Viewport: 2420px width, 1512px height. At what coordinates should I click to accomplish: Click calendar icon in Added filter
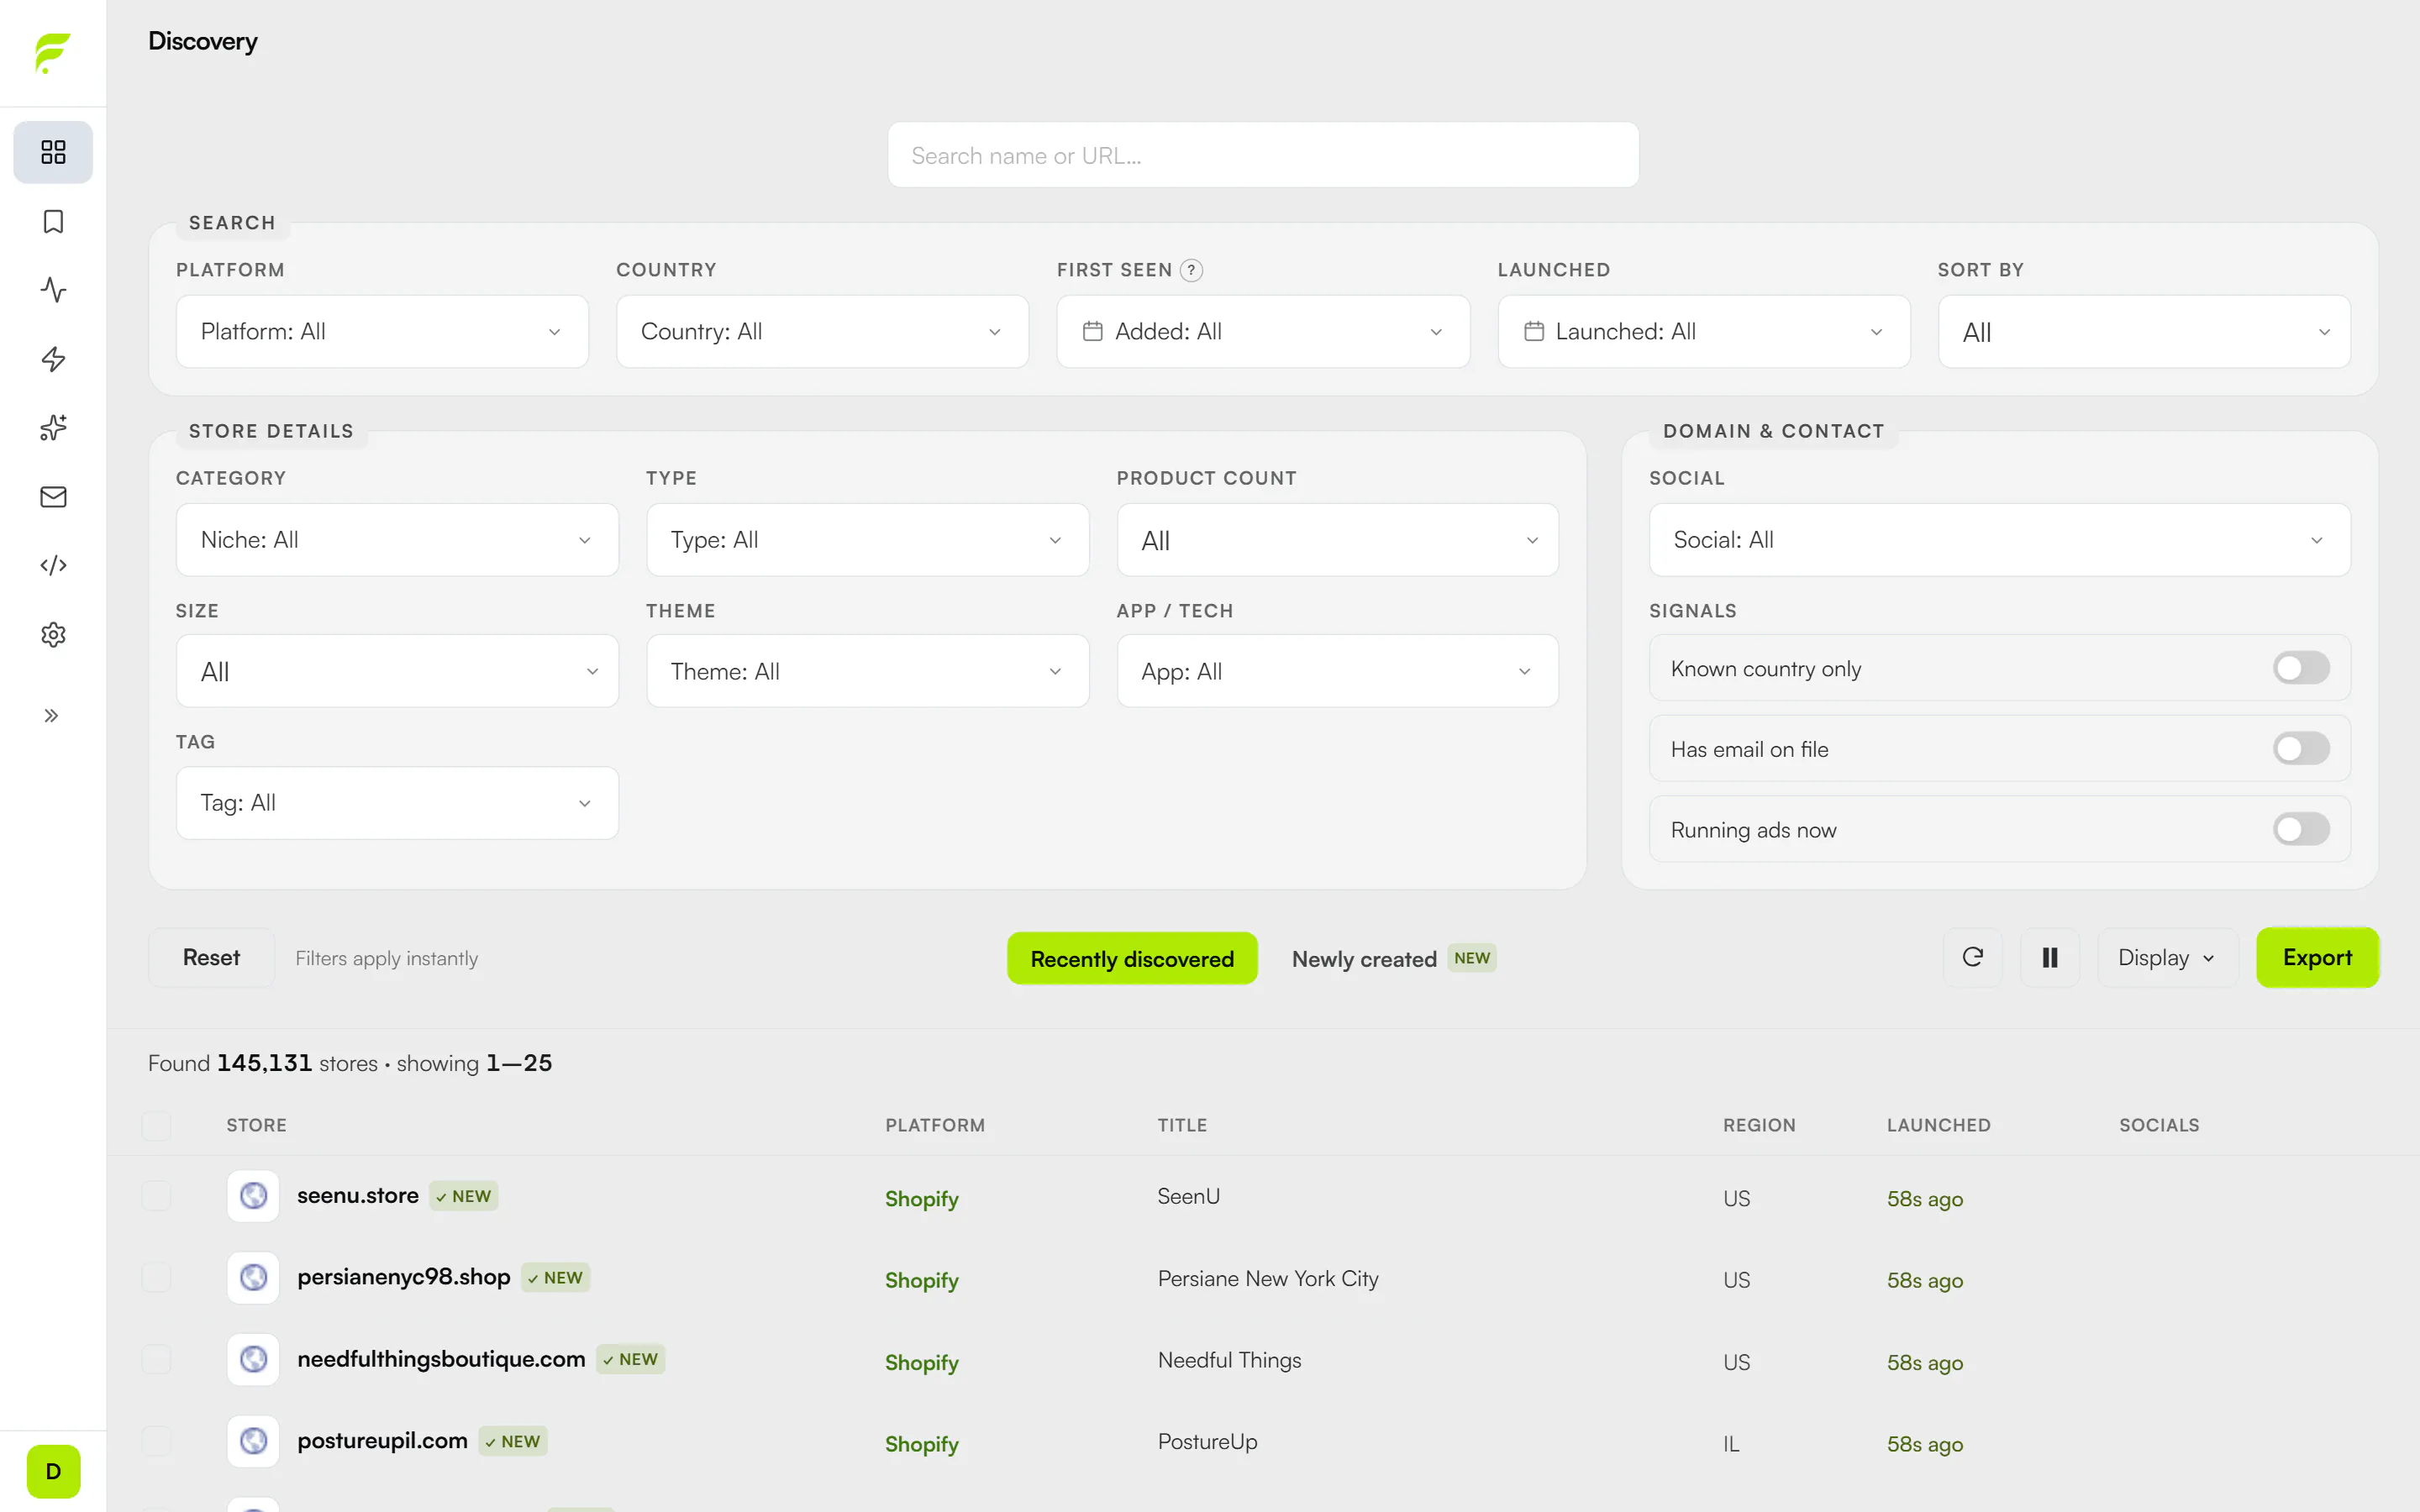pos(1092,331)
